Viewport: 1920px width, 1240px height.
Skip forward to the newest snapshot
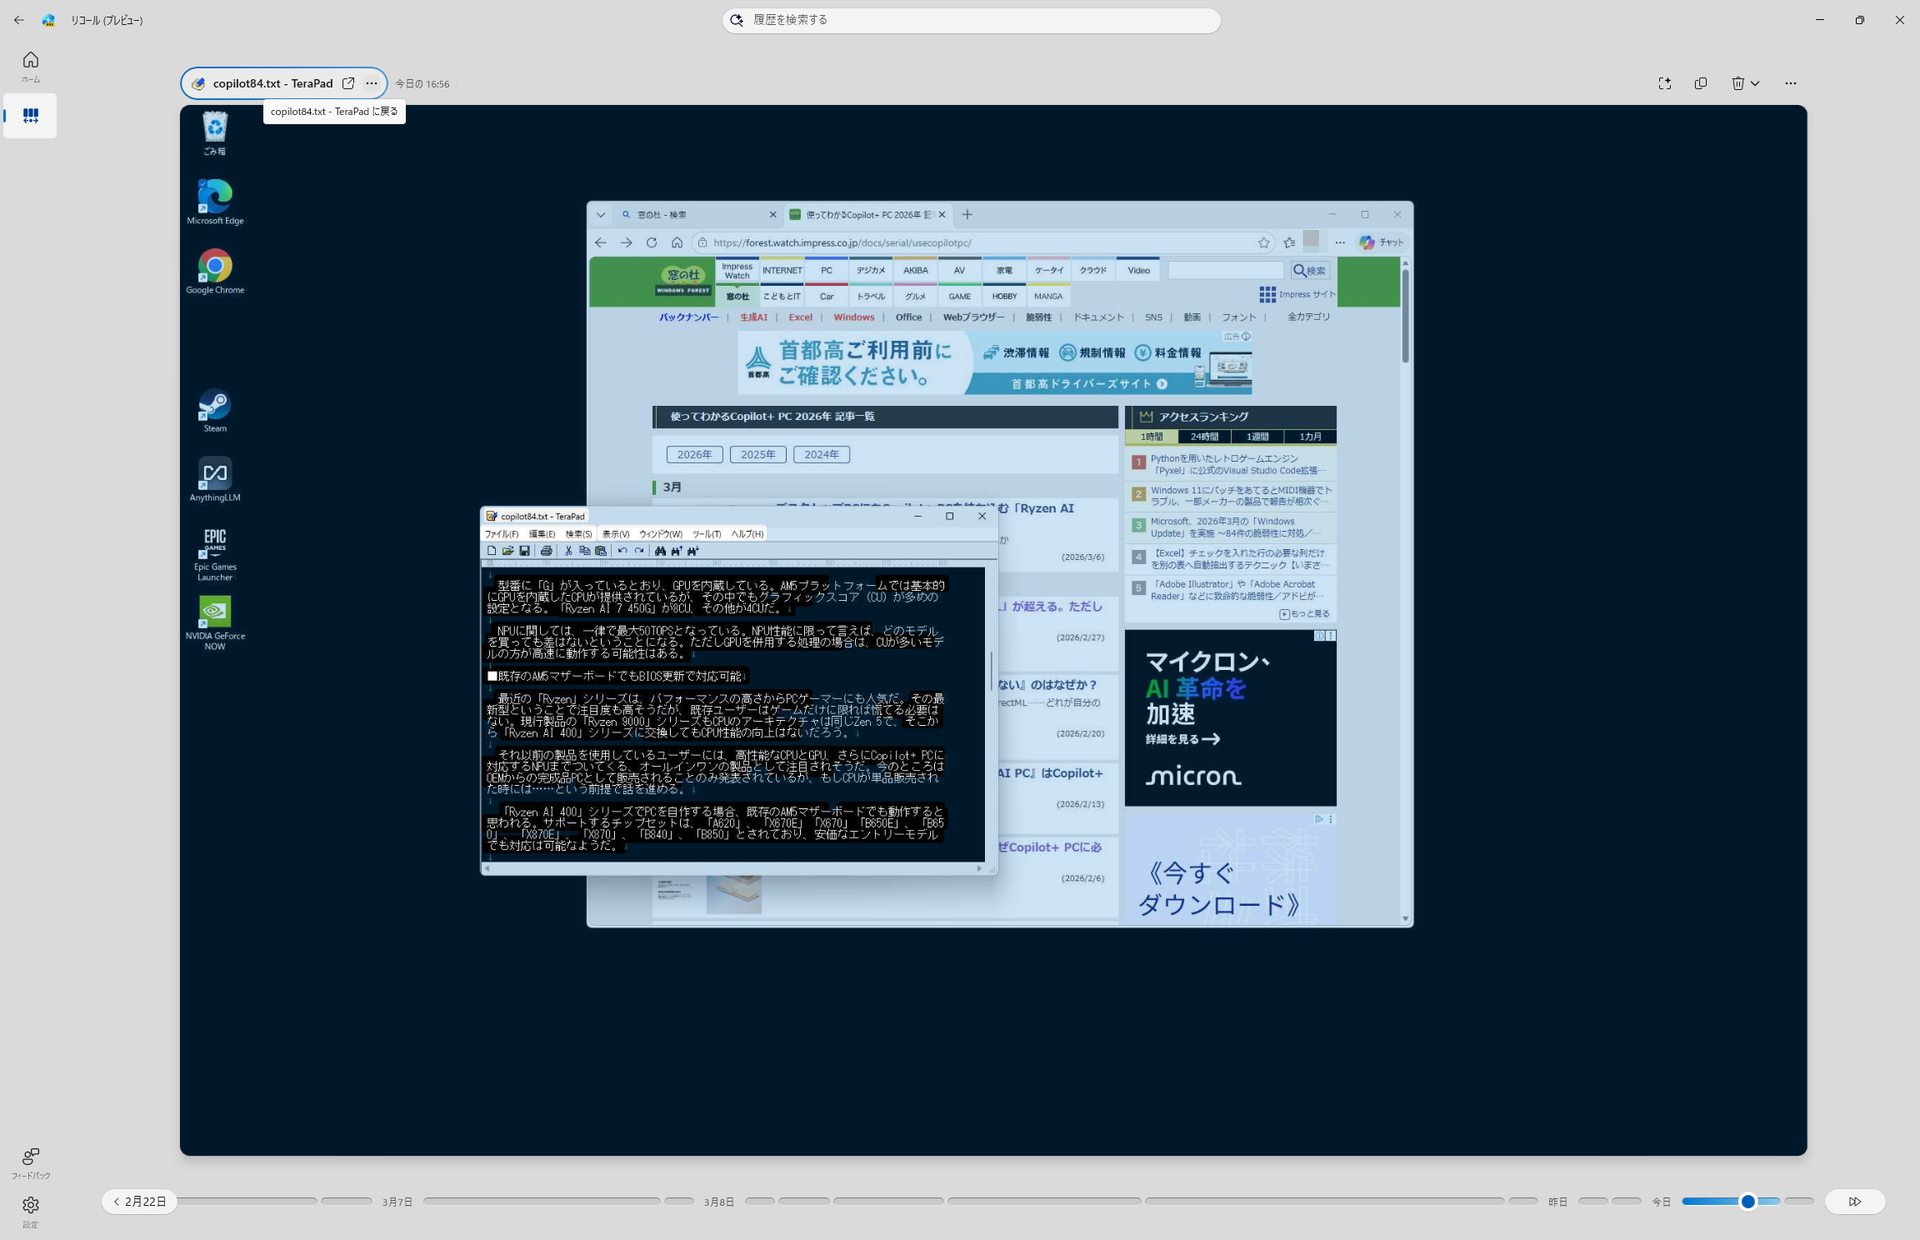pos(1855,1202)
